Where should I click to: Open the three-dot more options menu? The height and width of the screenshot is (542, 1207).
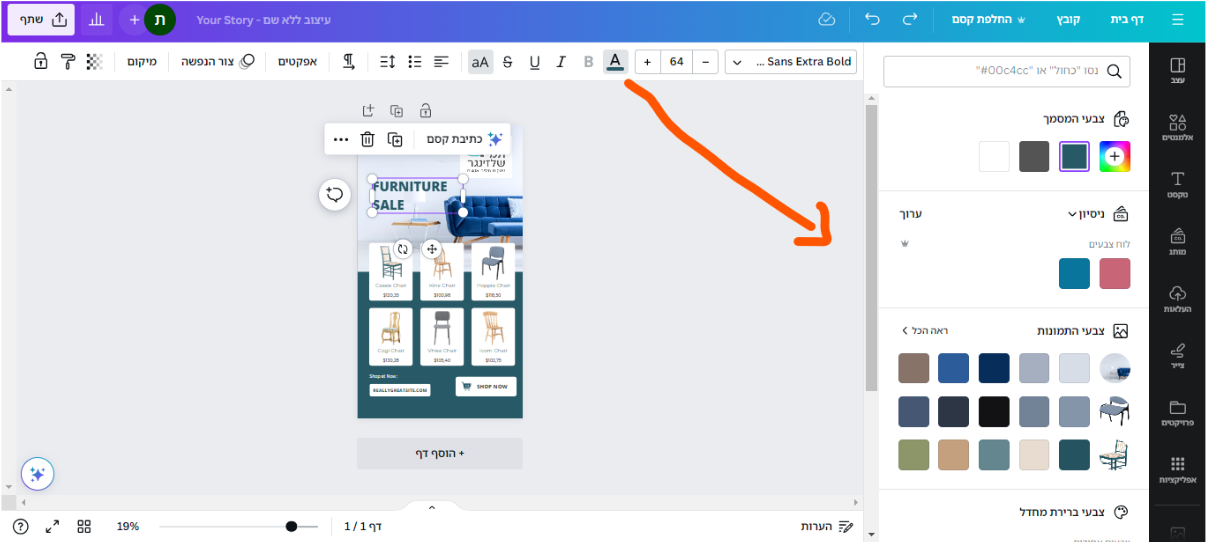tap(341, 140)
